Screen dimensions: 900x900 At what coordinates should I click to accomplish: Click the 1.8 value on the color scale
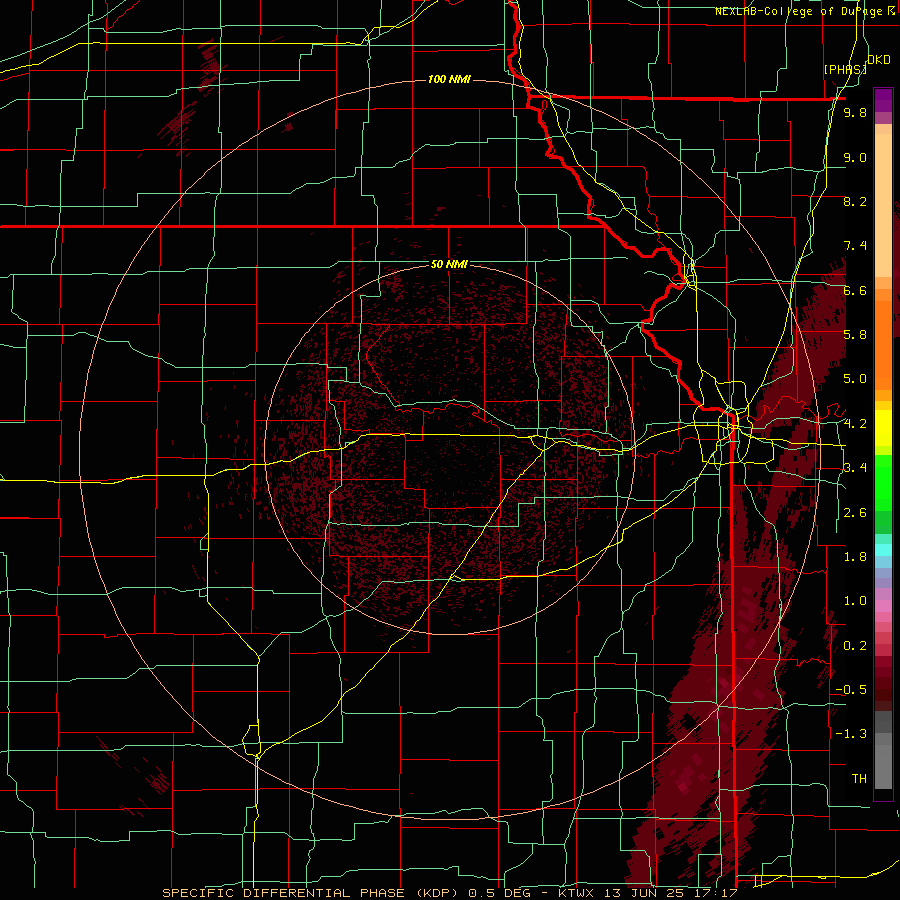click(x=855, y=557)
